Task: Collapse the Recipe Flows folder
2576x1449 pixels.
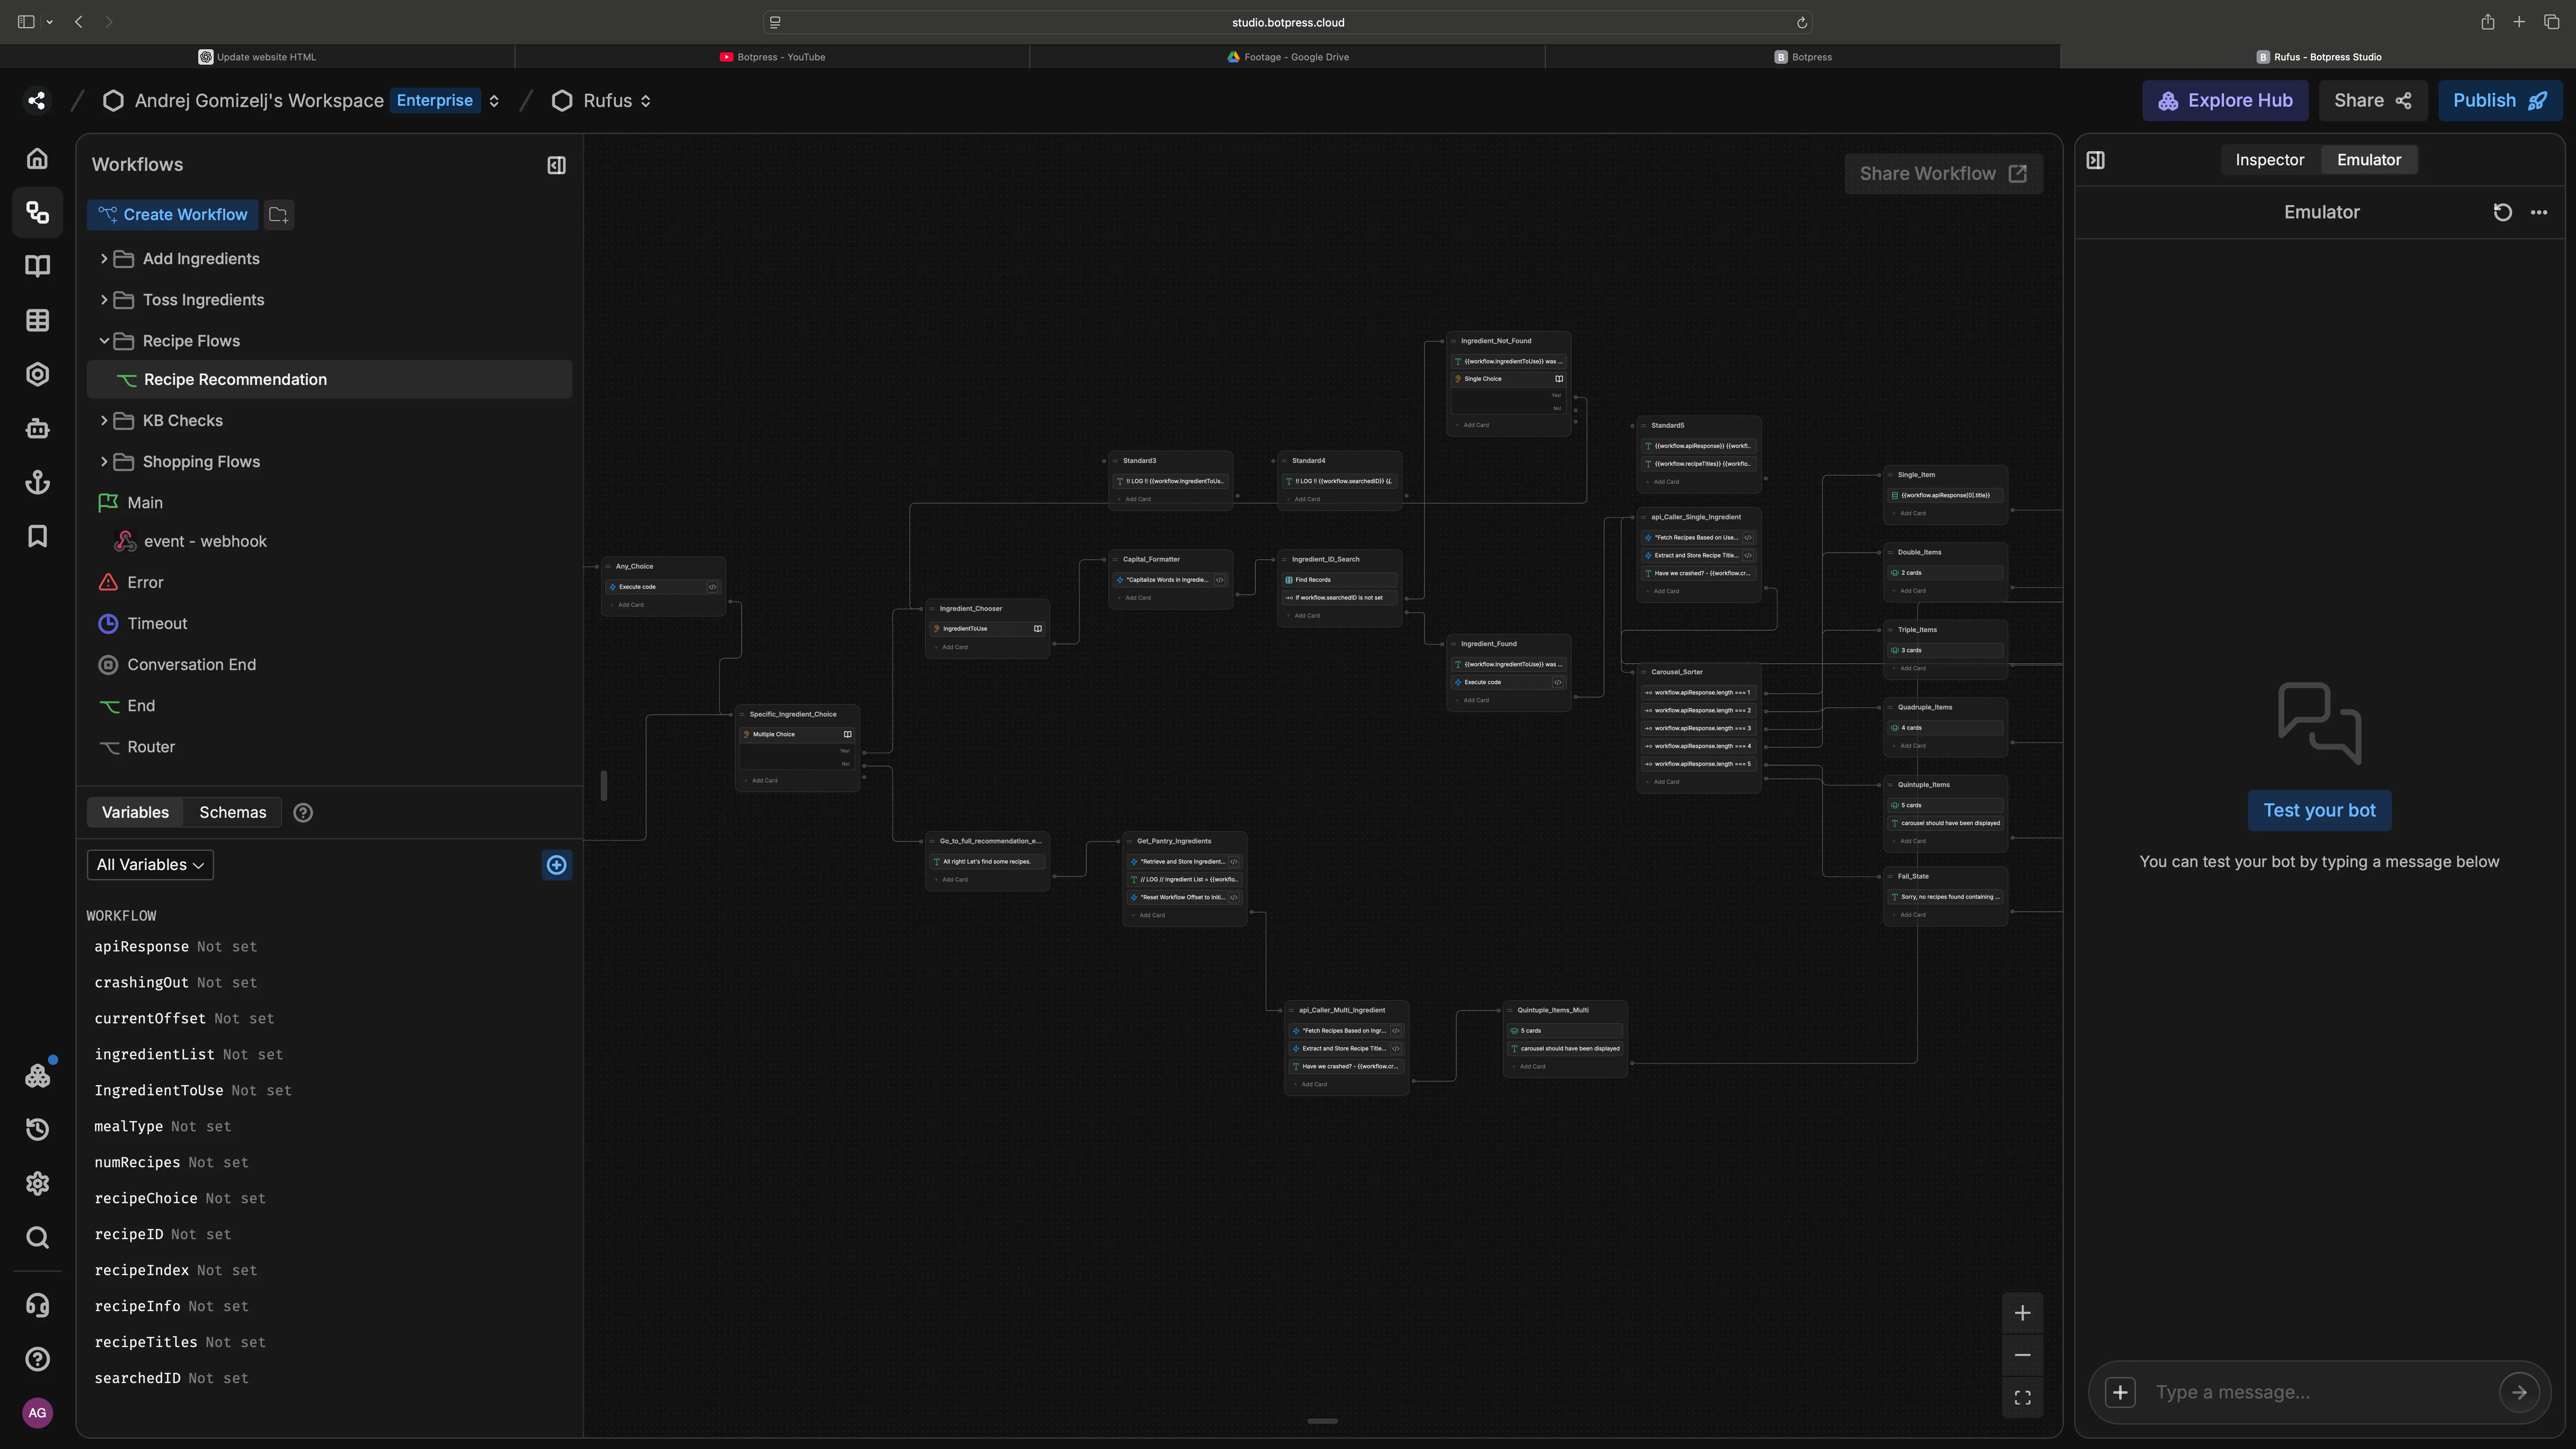Action: [103, 340]
